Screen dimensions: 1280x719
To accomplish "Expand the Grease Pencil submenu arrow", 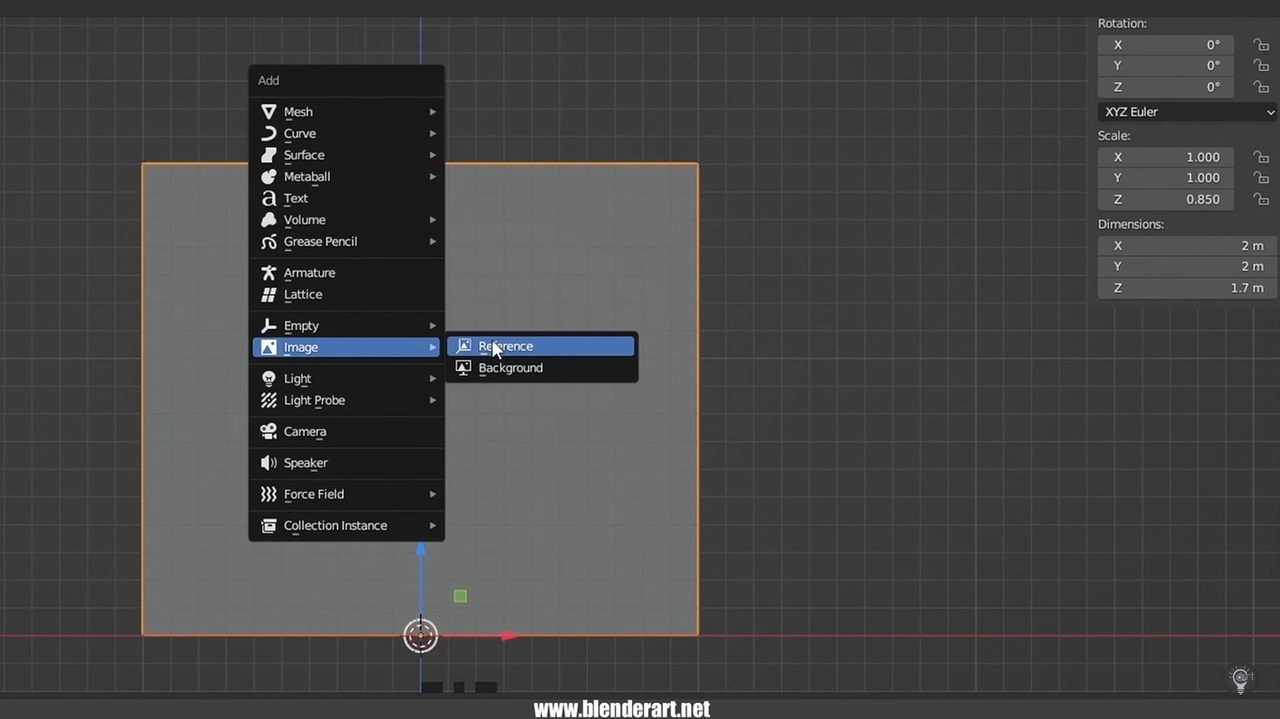I will click(433, 241).
